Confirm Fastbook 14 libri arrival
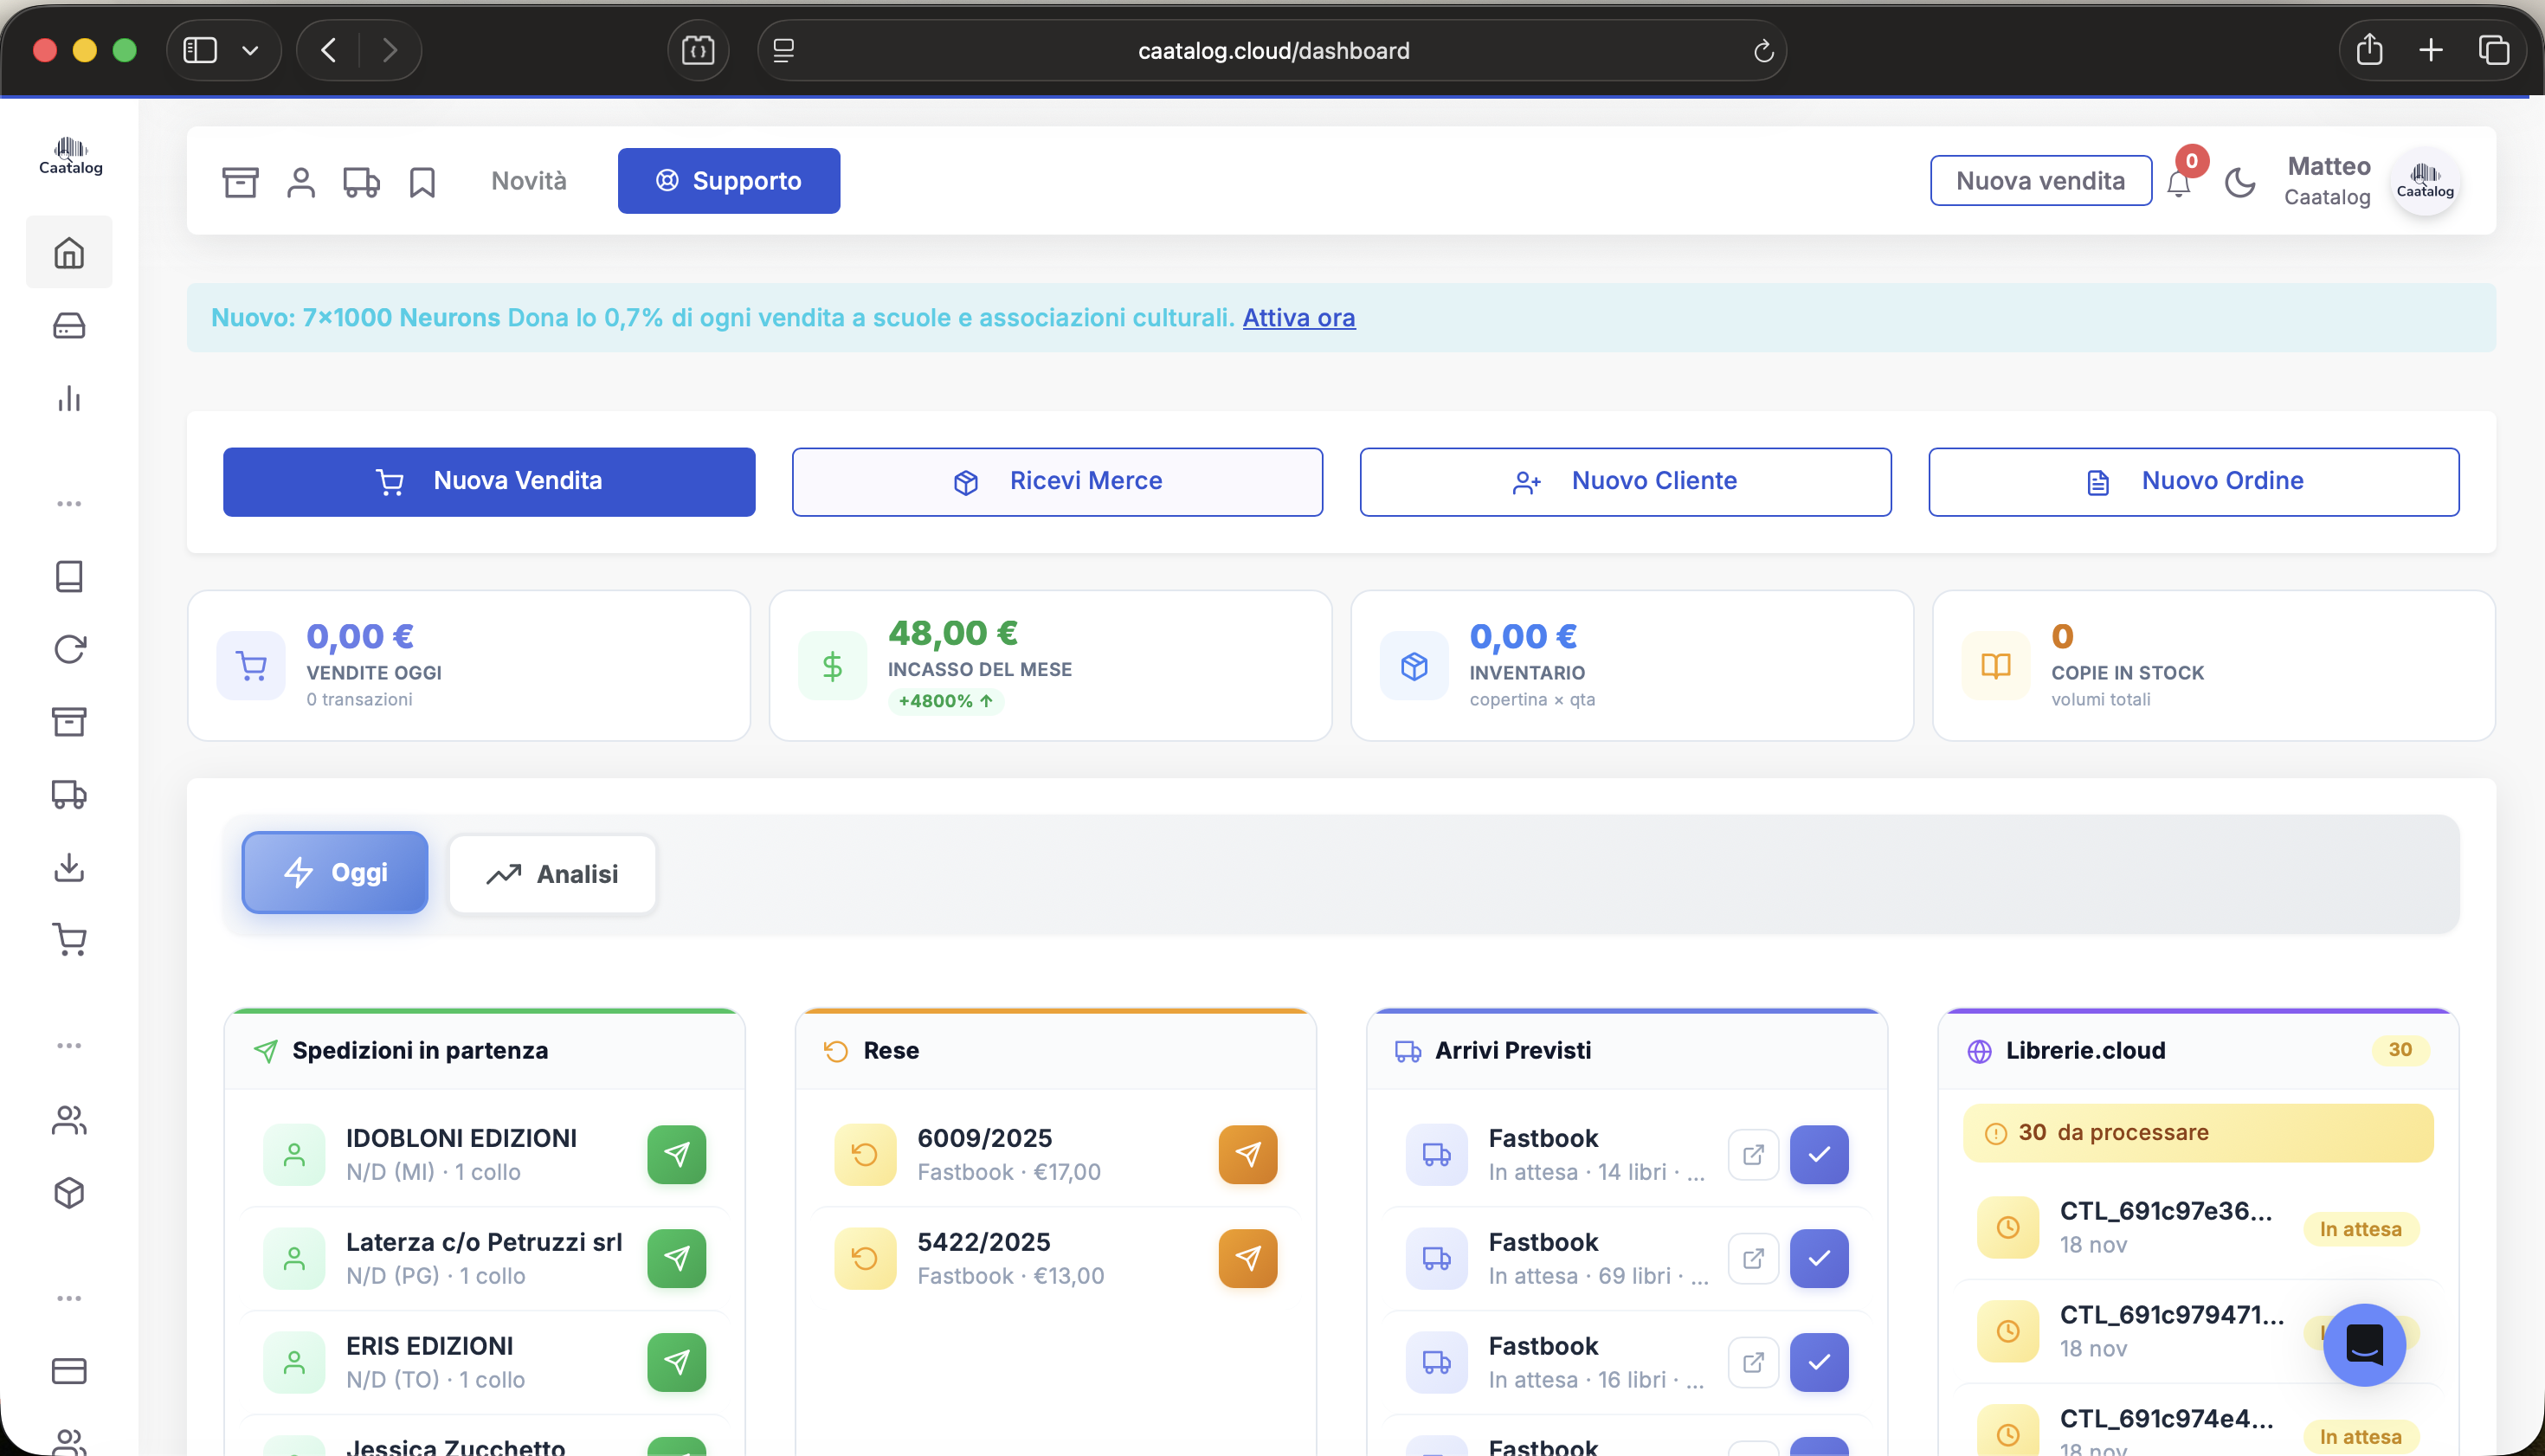This screenshot has height=1456, width=2545. point(1819,1154)
